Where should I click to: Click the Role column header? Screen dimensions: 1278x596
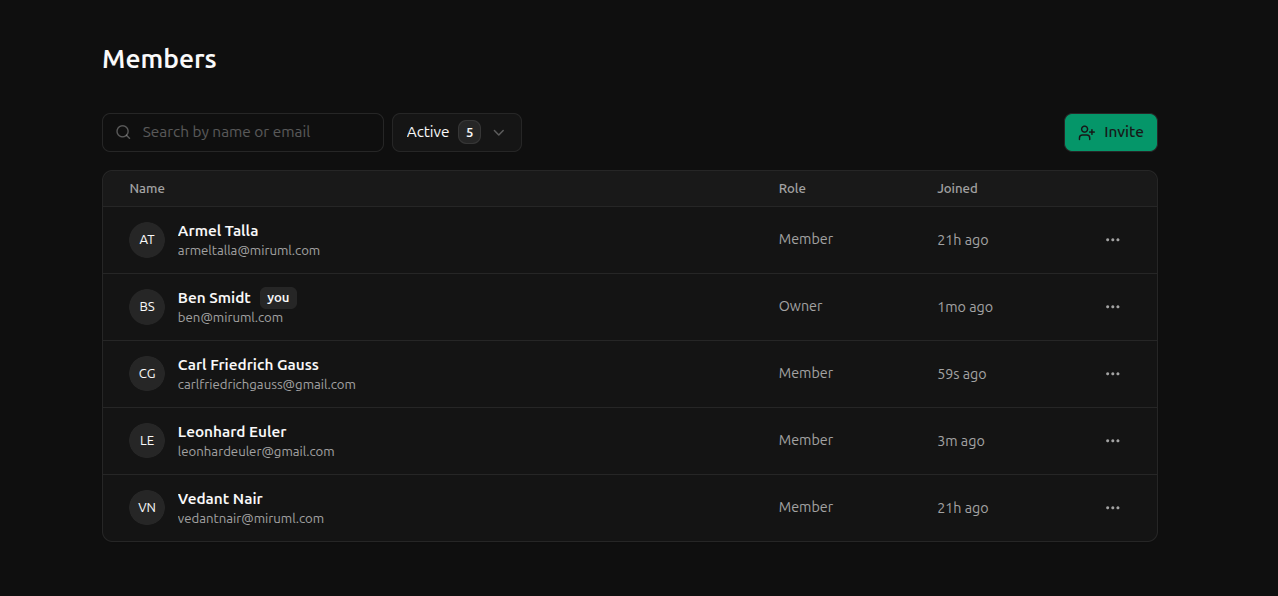(x=792, y=189)
